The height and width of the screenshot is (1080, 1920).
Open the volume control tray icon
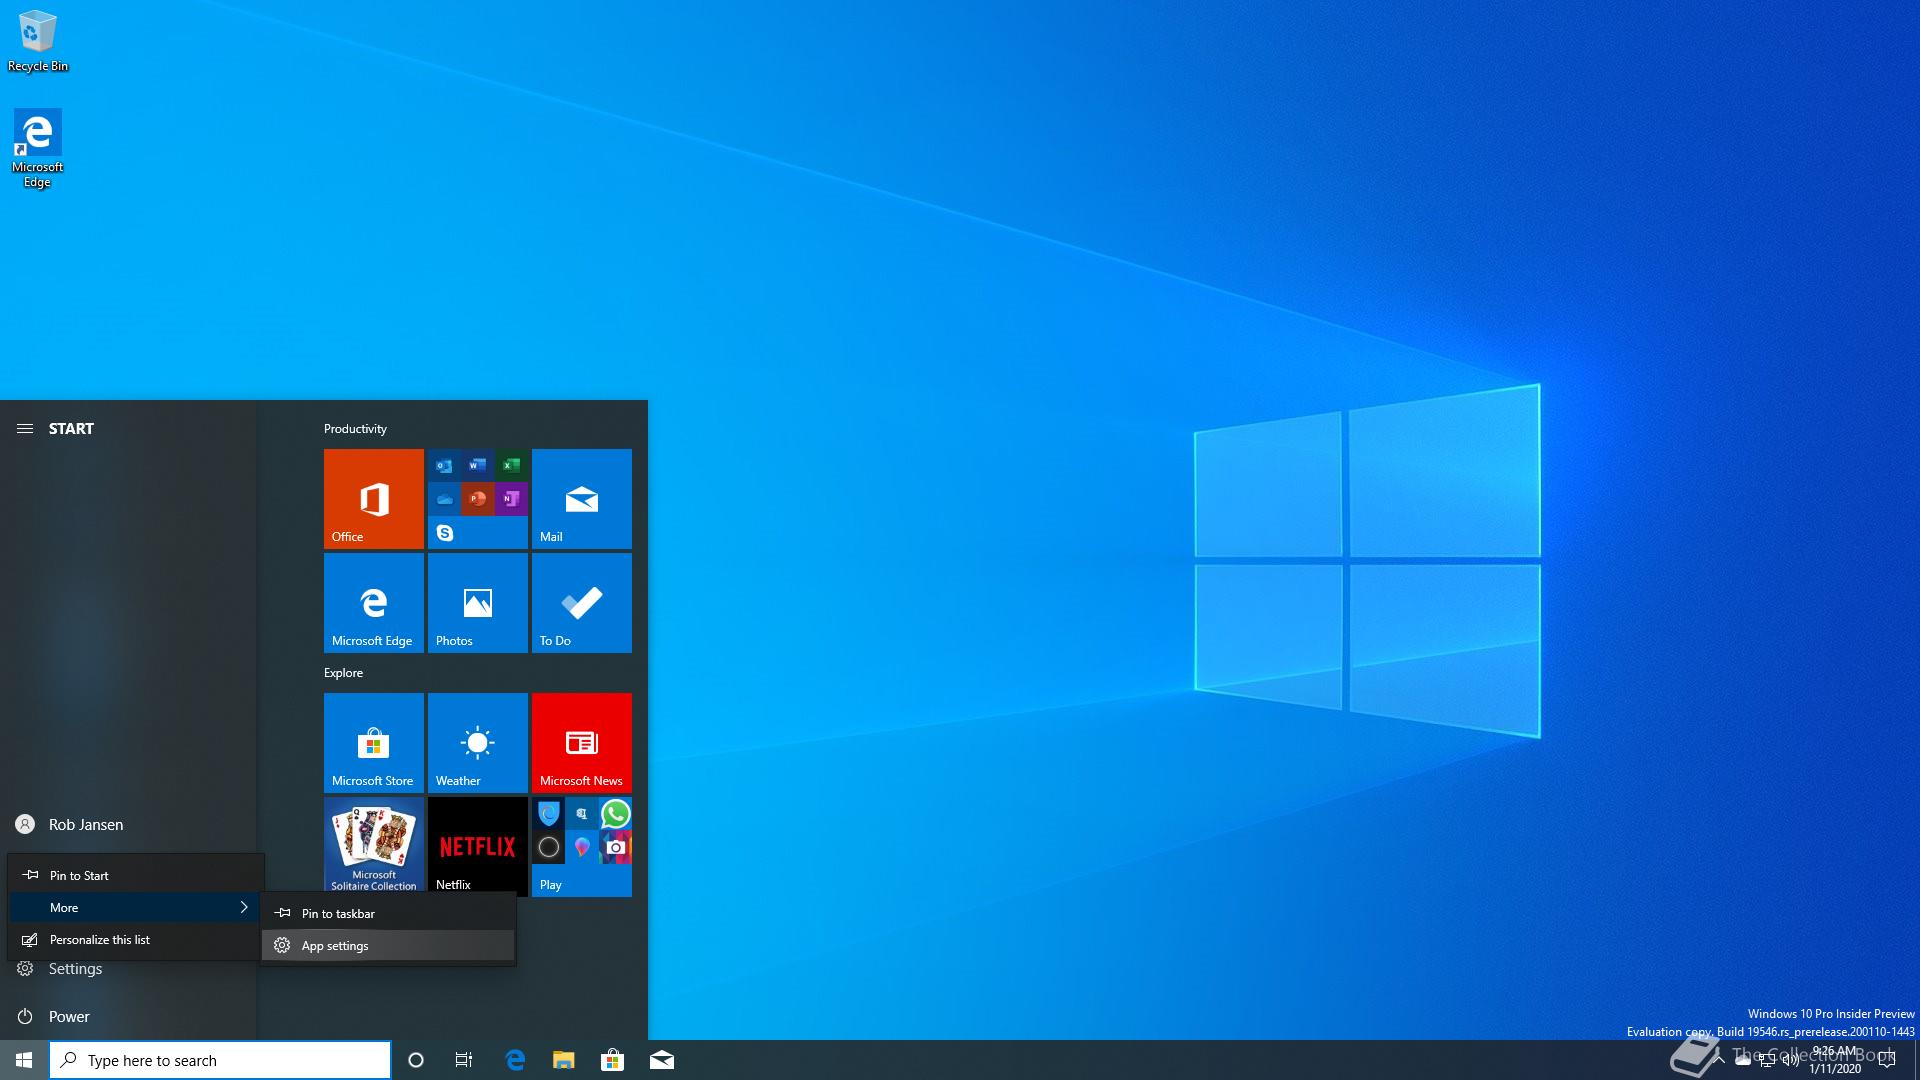1791,1060
